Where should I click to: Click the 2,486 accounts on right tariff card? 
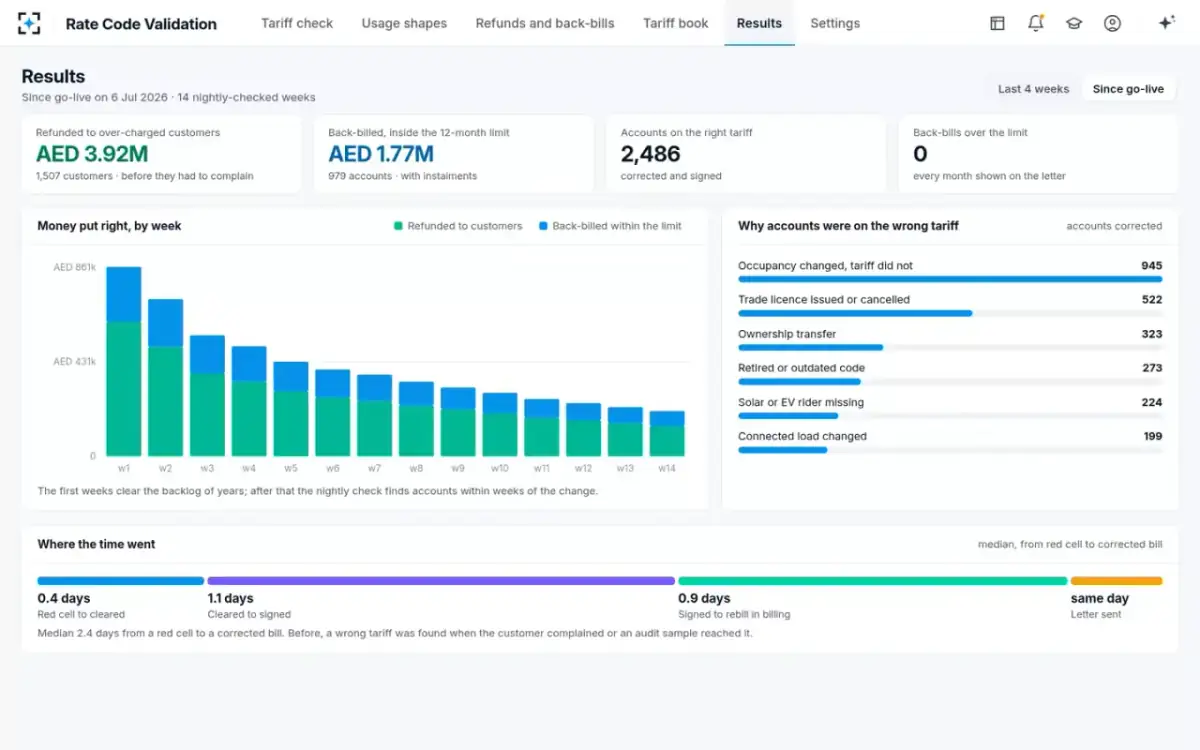tap(746, 154)
